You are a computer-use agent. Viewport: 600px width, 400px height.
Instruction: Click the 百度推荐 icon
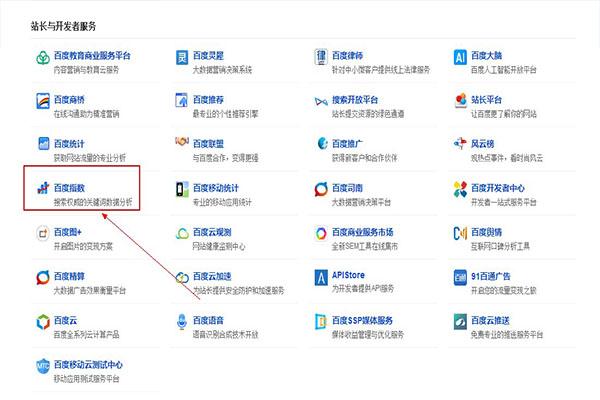pos(181,100)
